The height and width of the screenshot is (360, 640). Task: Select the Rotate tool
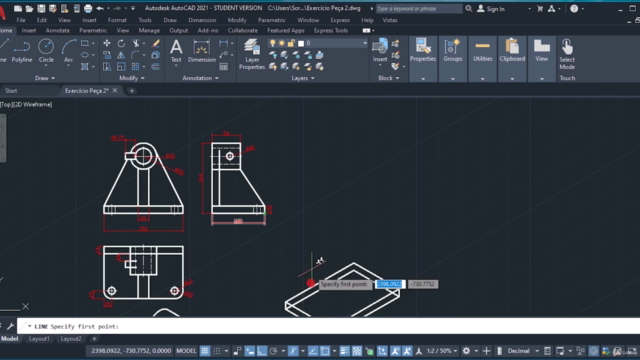coord(121,43)
